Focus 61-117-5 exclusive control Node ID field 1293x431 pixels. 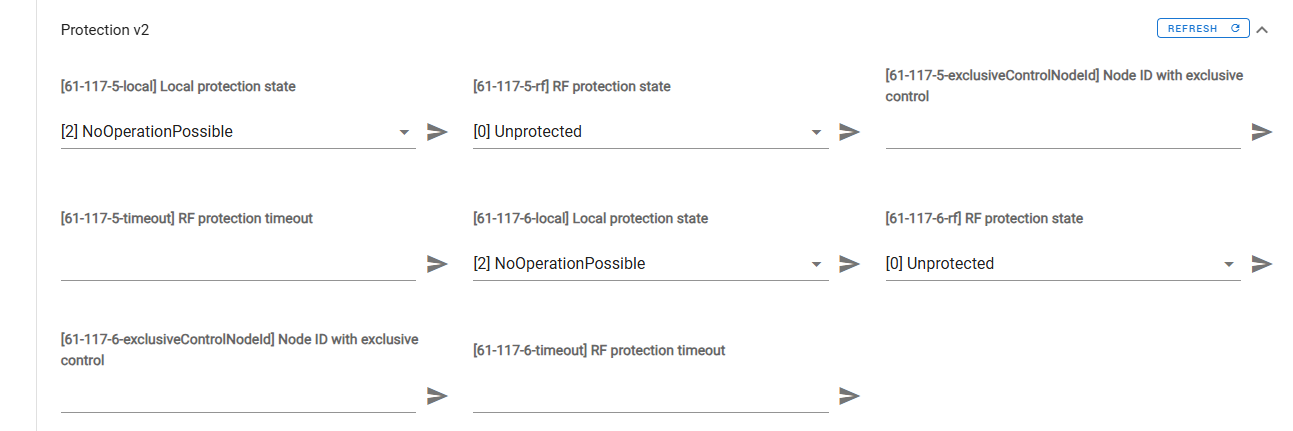click(1062, 132)
